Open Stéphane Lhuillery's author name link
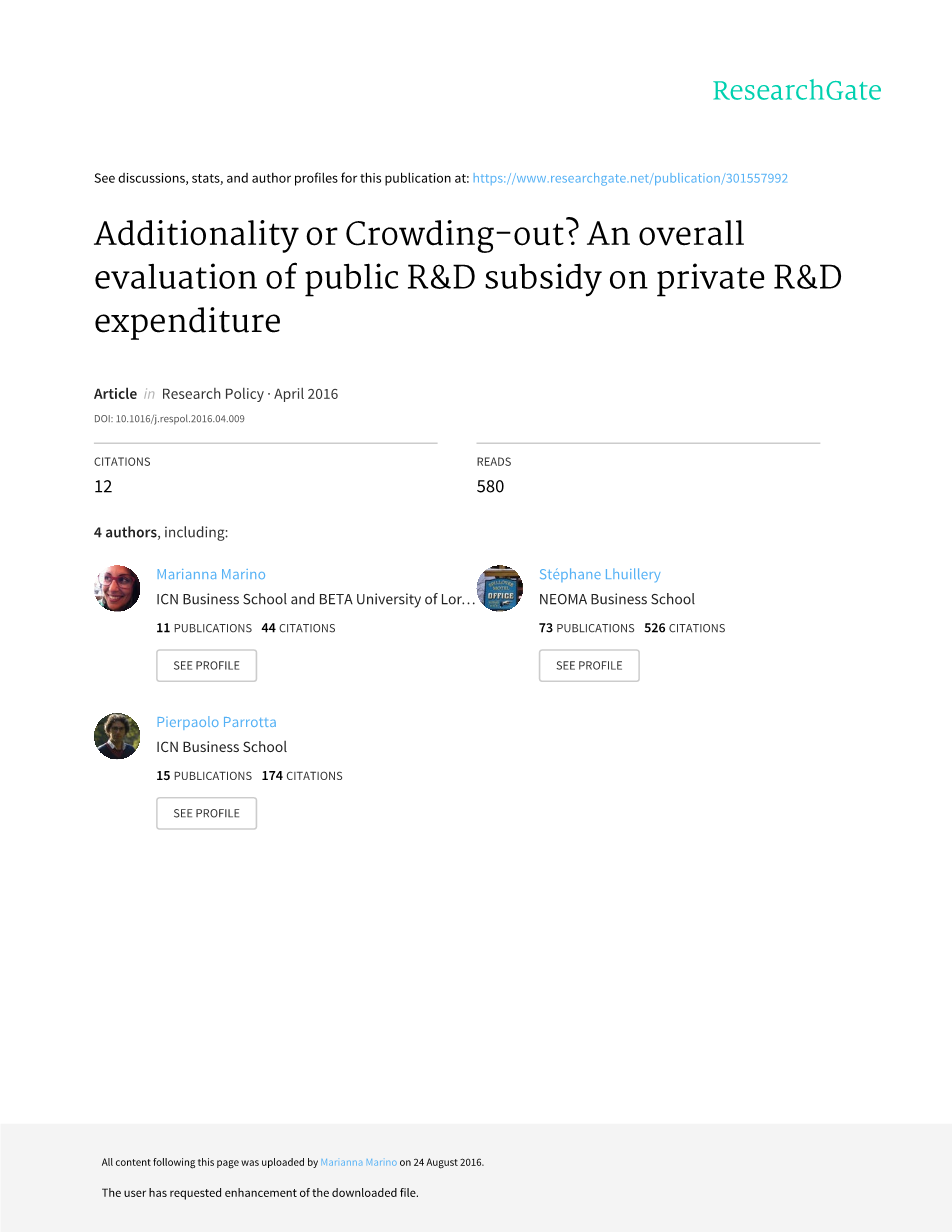The height and width of the screenshot is (1232, 952). [599, 574]
